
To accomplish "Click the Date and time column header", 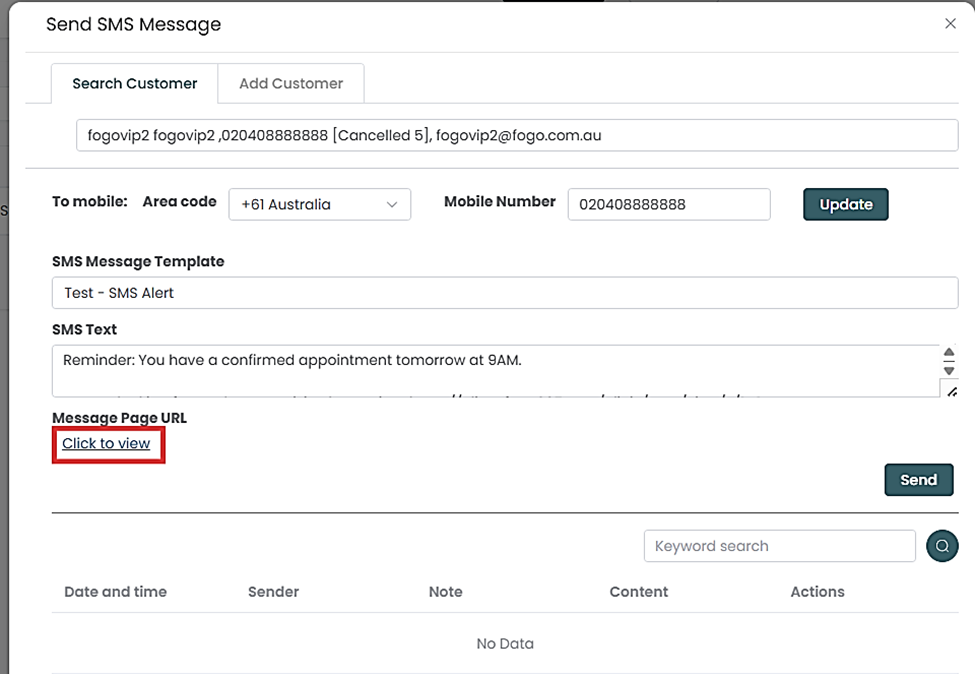I will (x=115, y=592).
